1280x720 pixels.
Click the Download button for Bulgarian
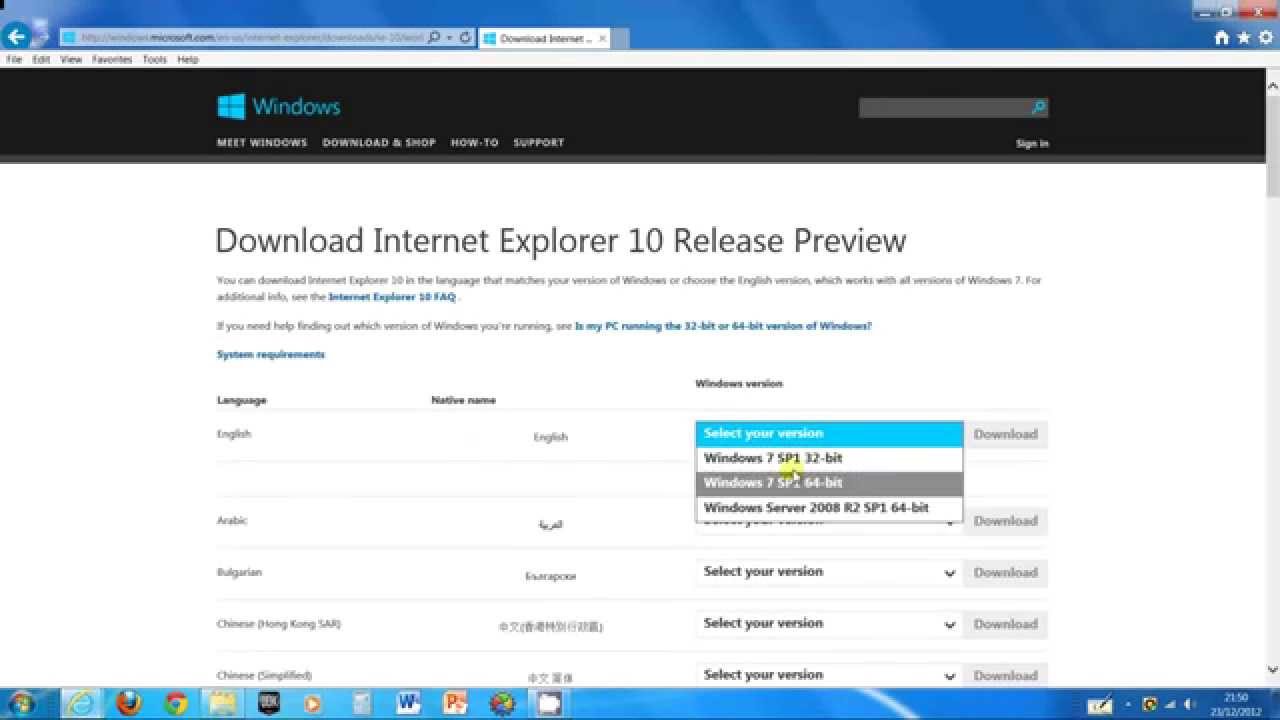click(1005, 573)
